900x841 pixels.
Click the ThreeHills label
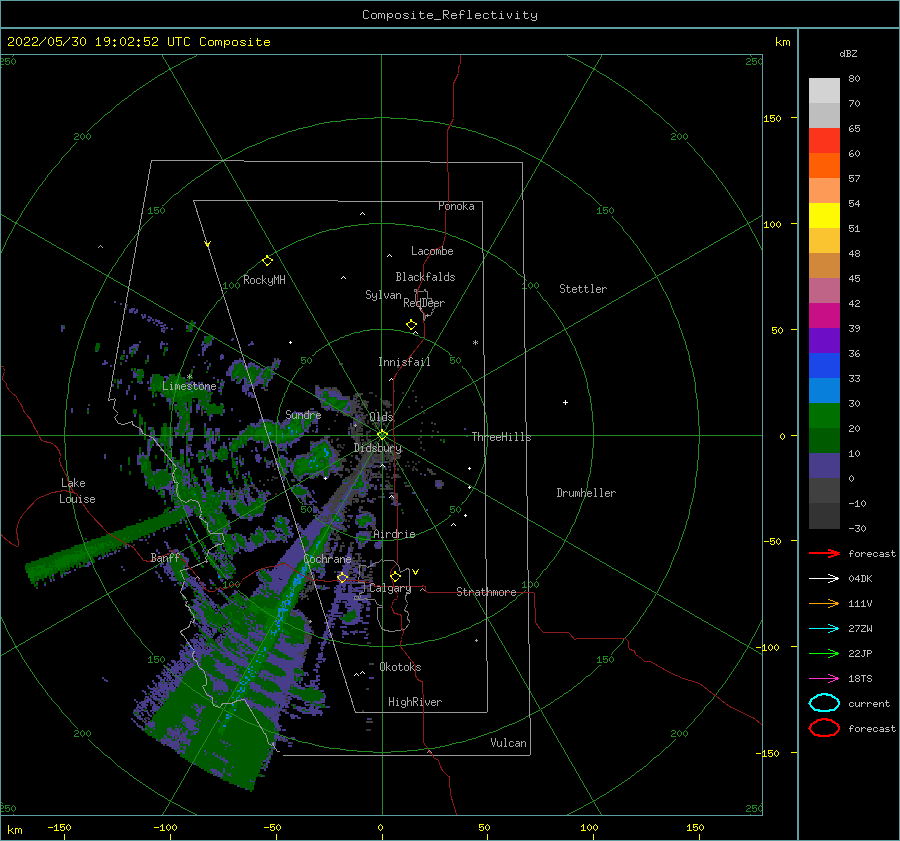[501, 437]
